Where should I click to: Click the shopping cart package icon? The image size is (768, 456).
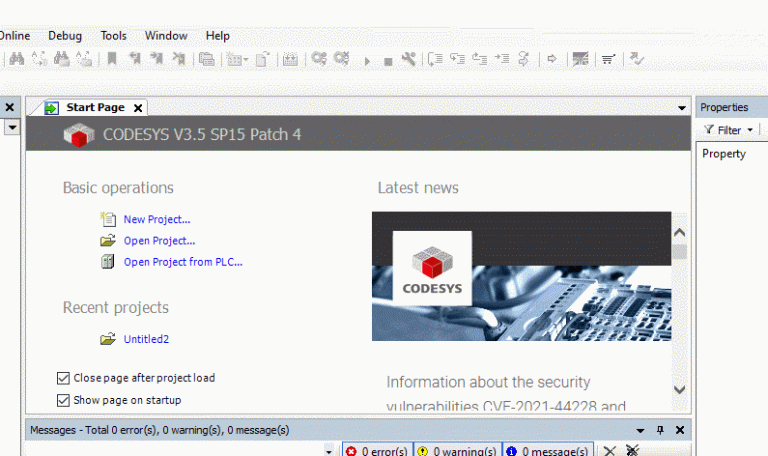607,60
